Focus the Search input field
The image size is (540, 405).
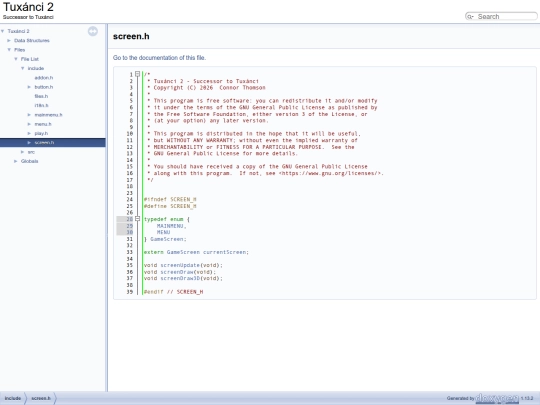(506, 17)
